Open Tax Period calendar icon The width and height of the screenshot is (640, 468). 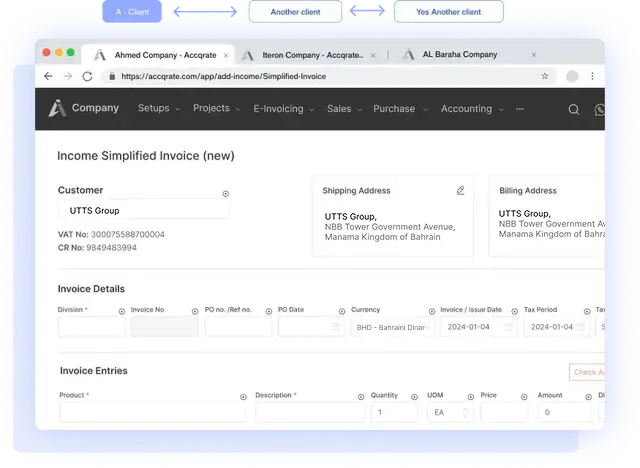pyautogui.click(x=581, y=327)
